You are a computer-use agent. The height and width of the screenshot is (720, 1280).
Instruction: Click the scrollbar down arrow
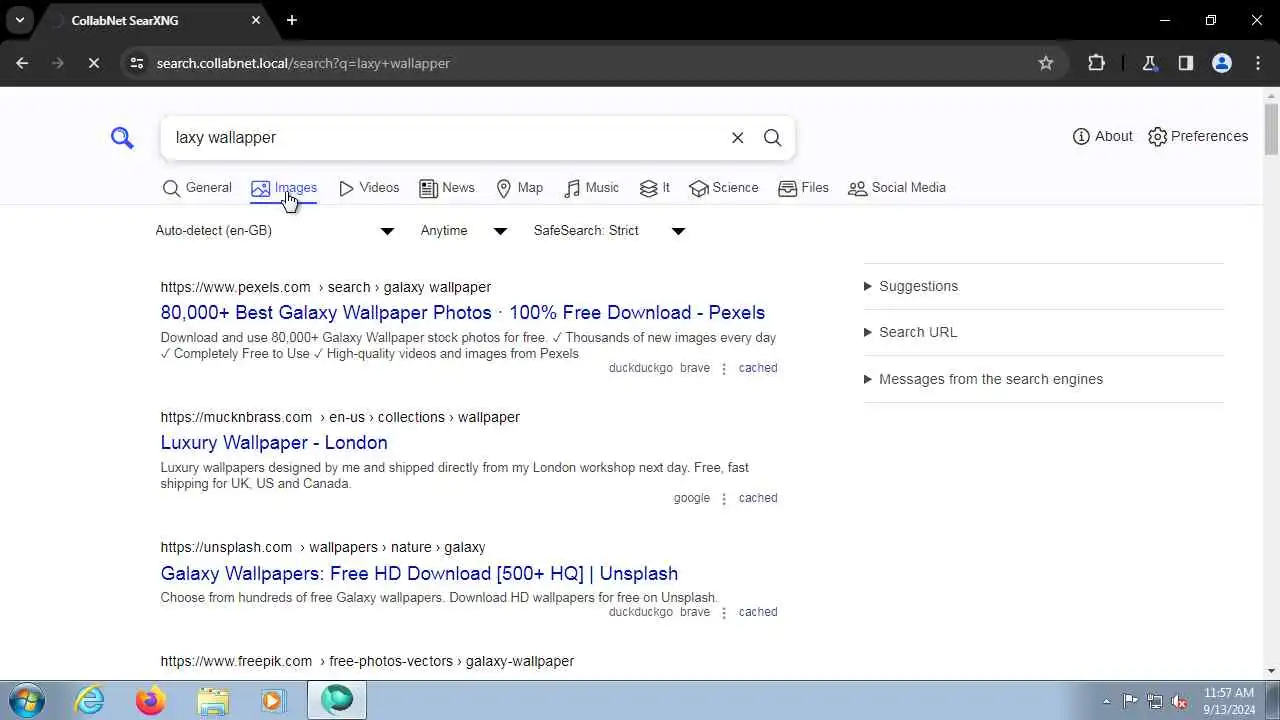1271,672
